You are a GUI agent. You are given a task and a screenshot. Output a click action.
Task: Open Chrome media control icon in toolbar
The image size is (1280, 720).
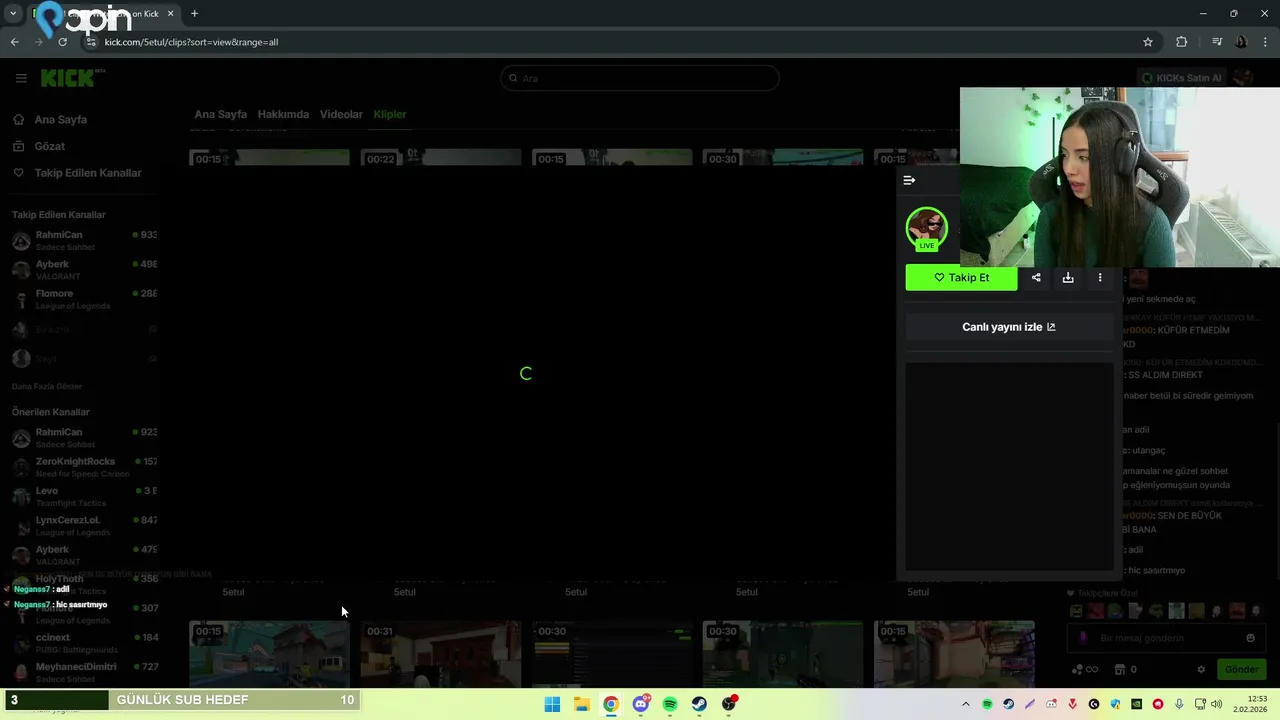coord(1217,42)
